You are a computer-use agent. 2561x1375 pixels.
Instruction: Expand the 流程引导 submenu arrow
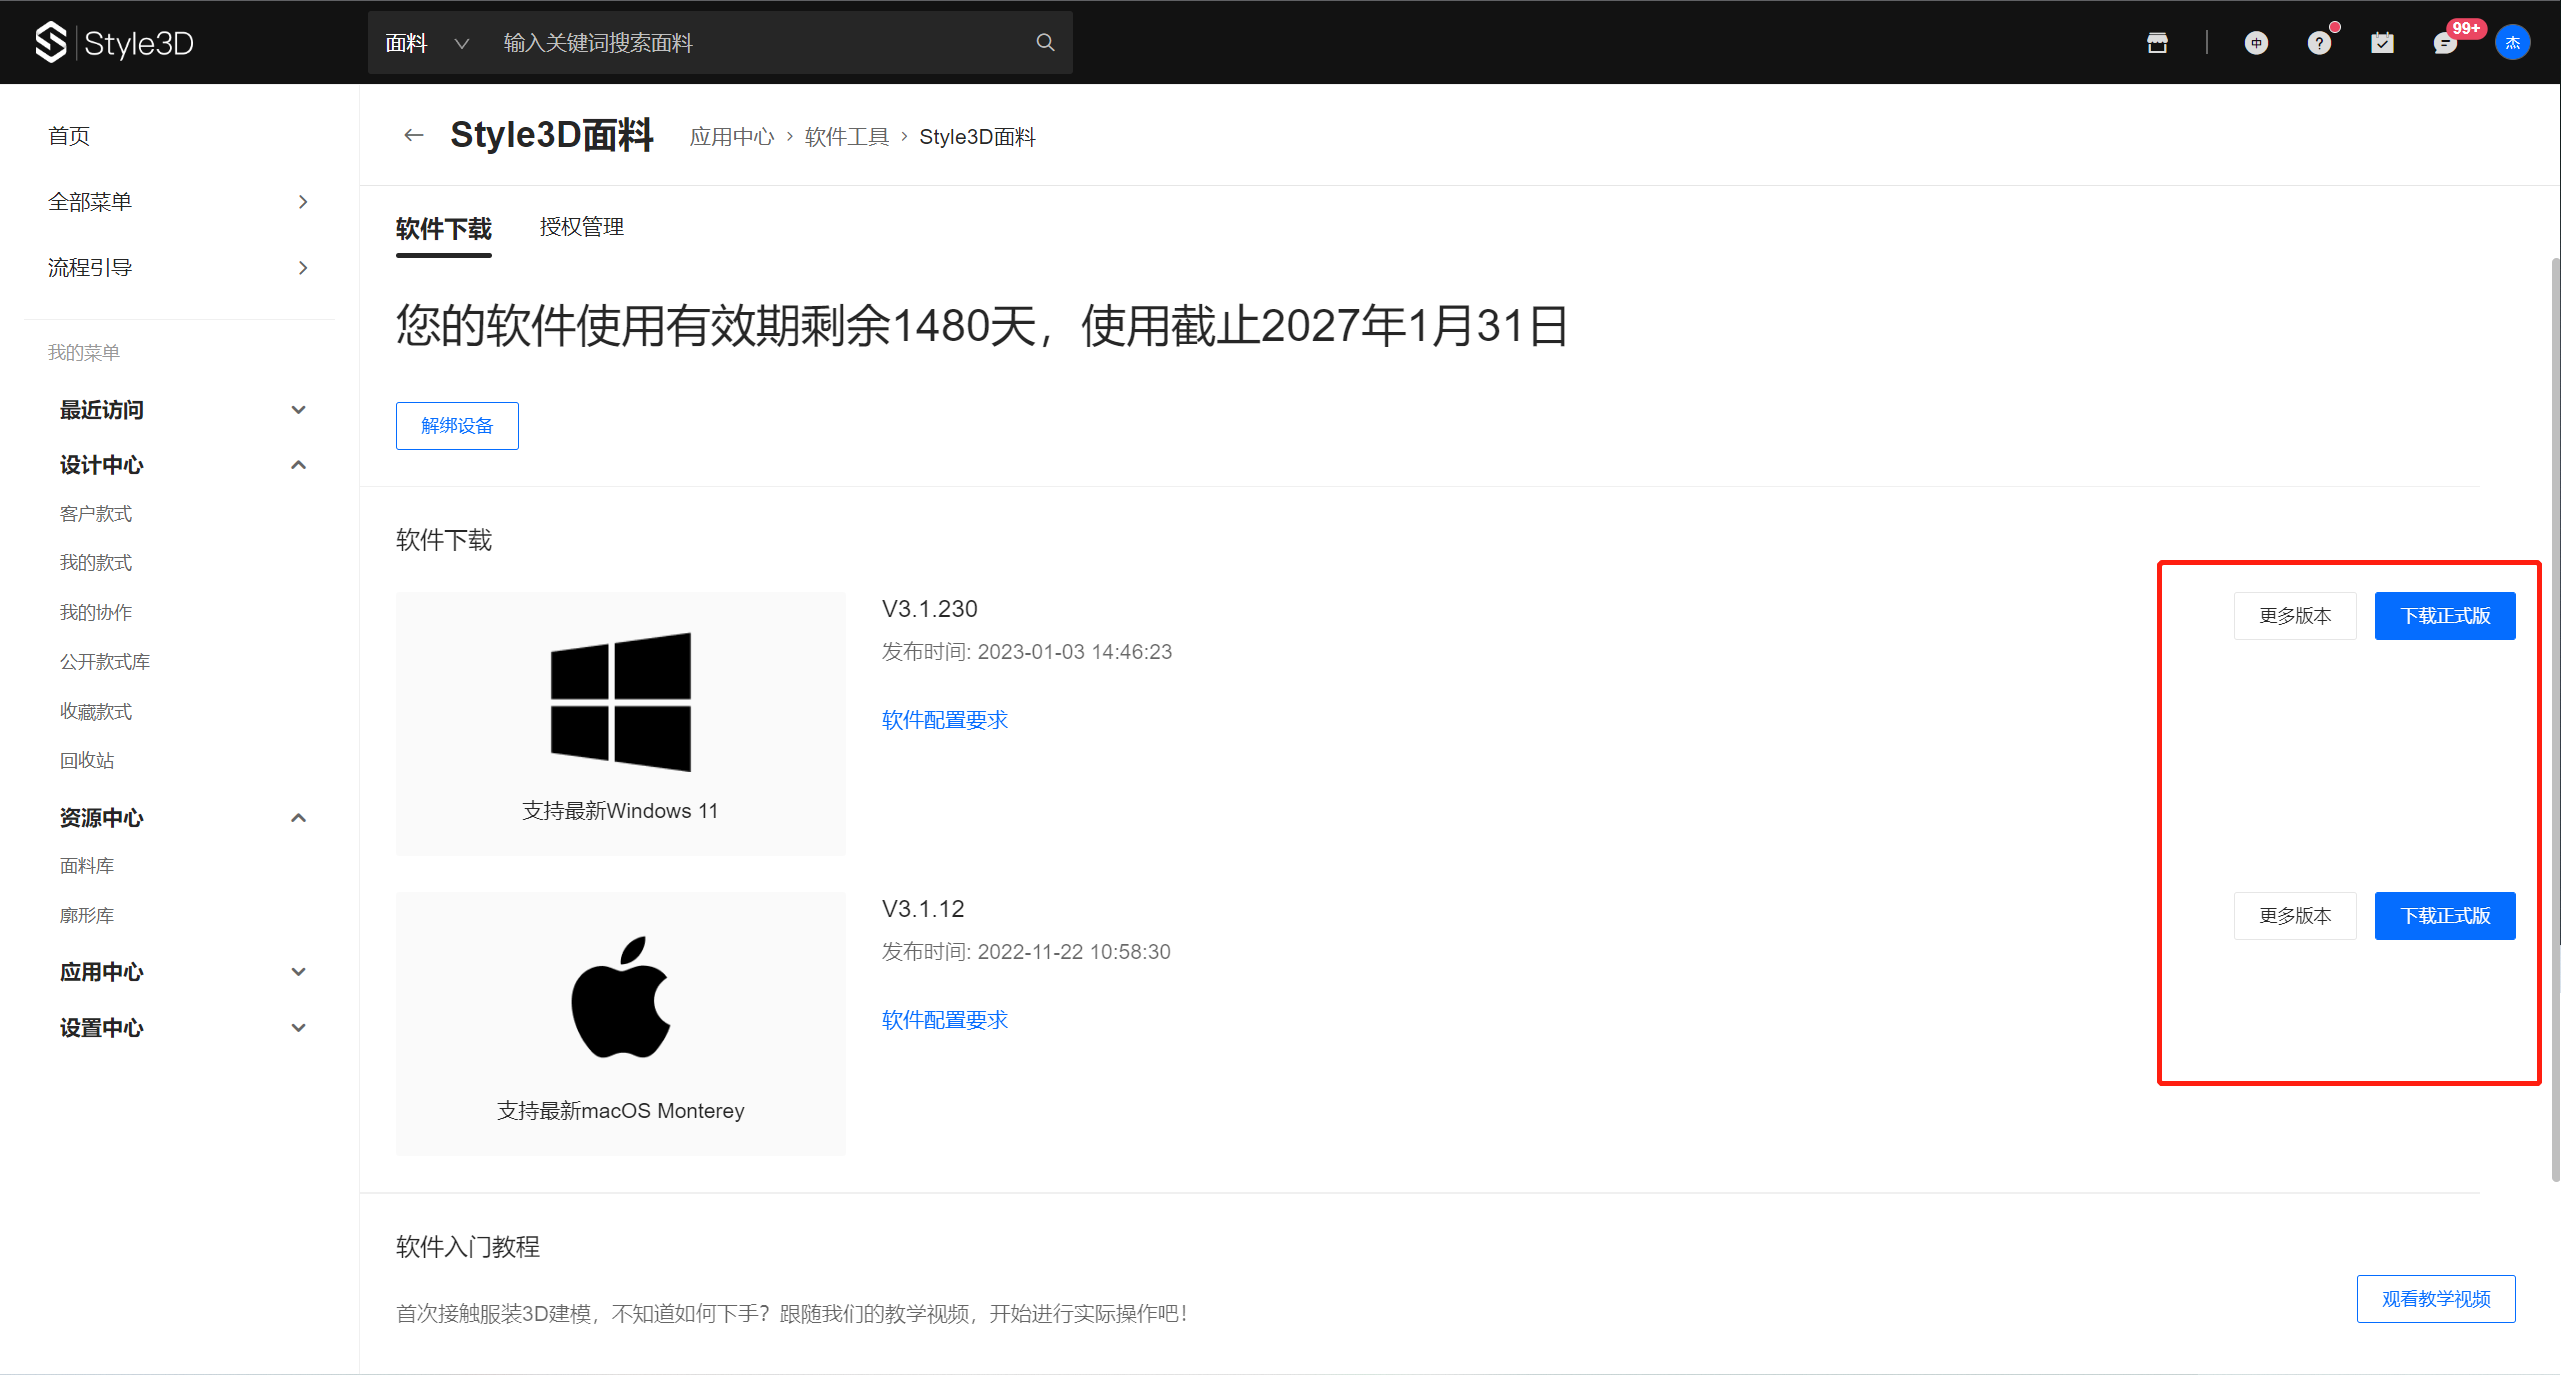(x=303, y=268)
